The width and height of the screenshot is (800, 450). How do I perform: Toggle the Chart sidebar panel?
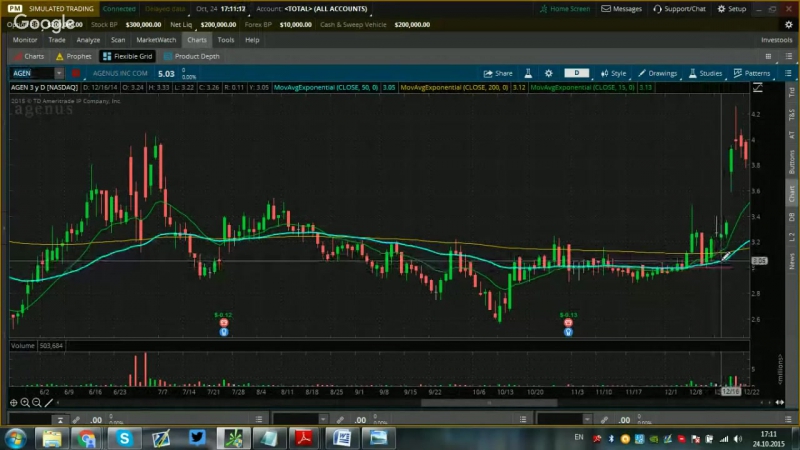tap(792, 193)
